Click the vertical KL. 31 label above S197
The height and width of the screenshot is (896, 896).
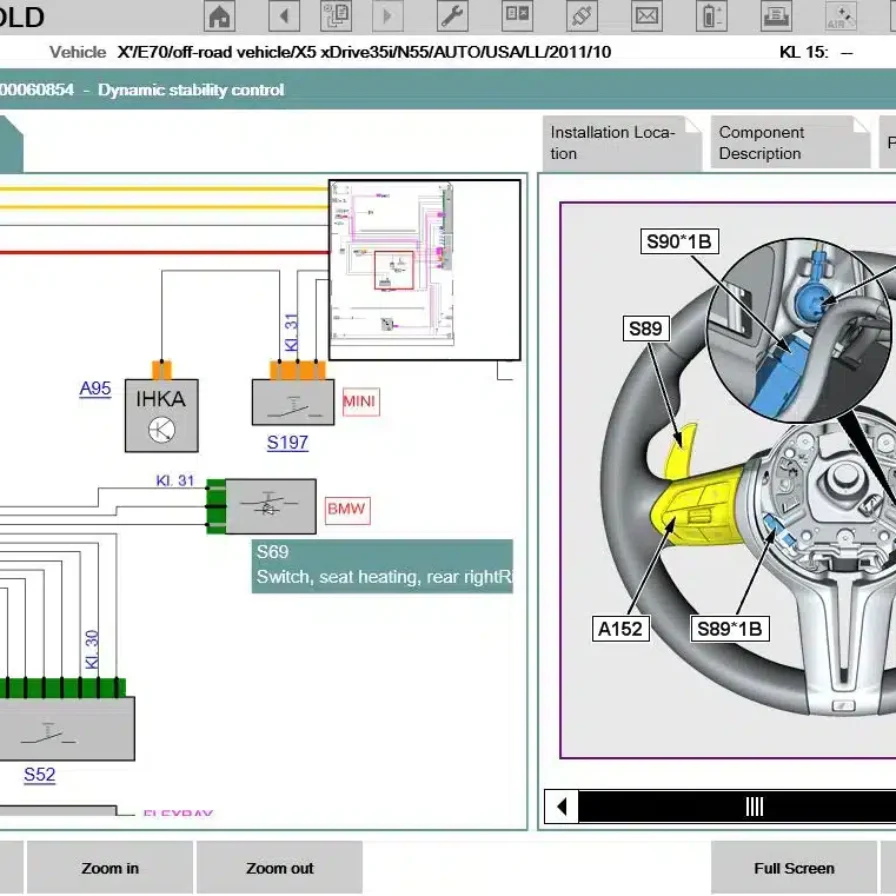click(x=291, y=333)
